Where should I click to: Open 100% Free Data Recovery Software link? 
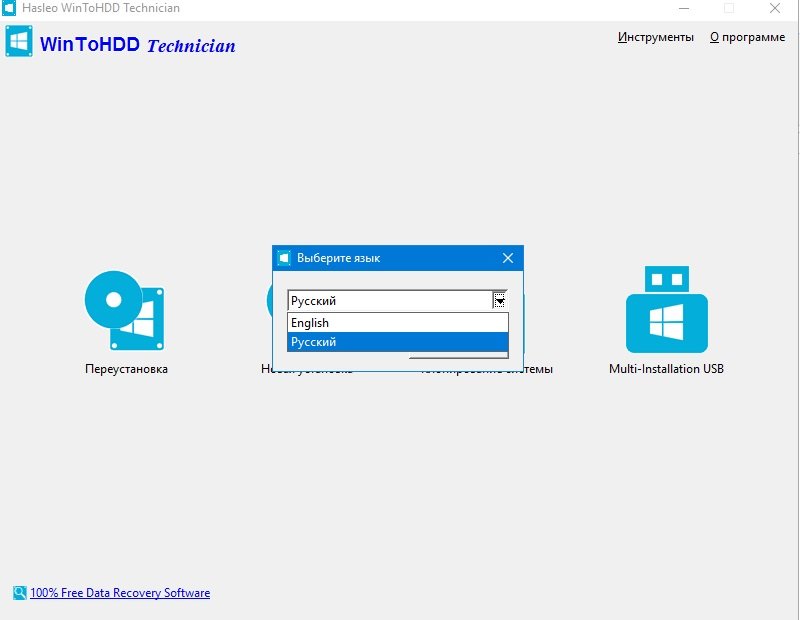120,592
